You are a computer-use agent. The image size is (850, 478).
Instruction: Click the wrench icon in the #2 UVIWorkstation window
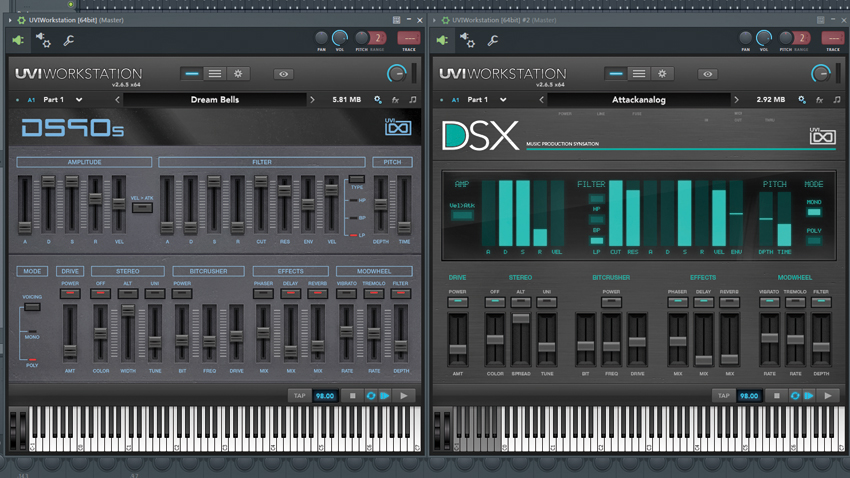(492, 40)
